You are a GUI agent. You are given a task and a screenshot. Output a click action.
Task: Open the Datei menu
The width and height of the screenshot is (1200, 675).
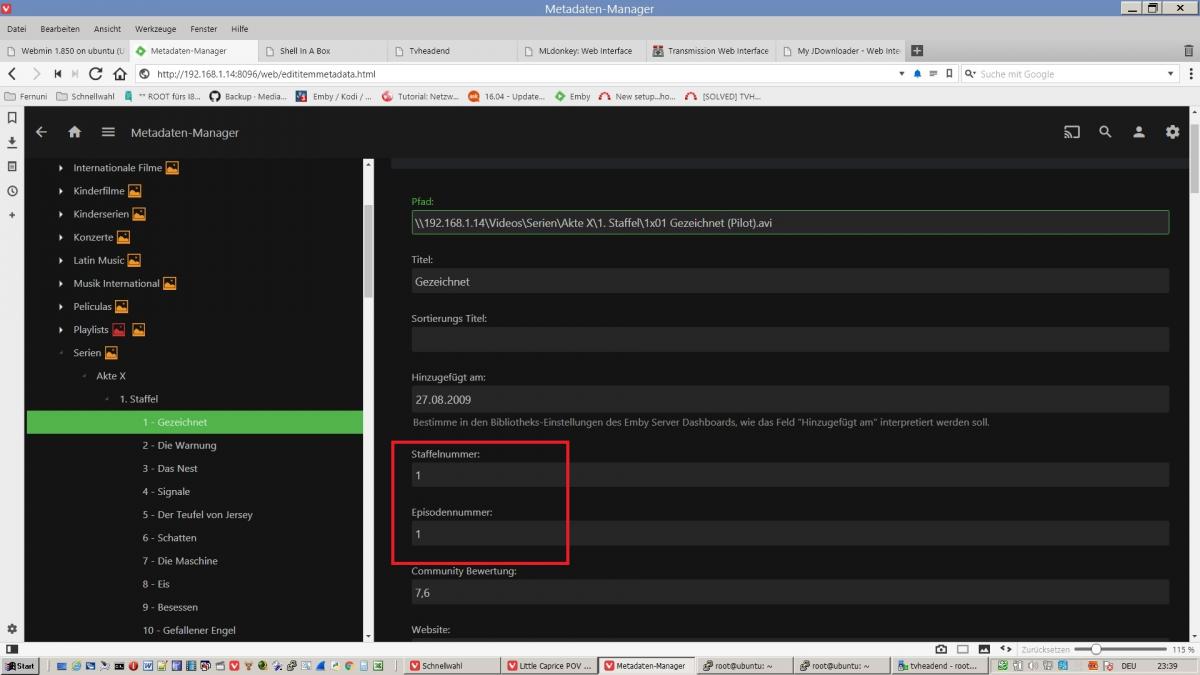[17, 29]
